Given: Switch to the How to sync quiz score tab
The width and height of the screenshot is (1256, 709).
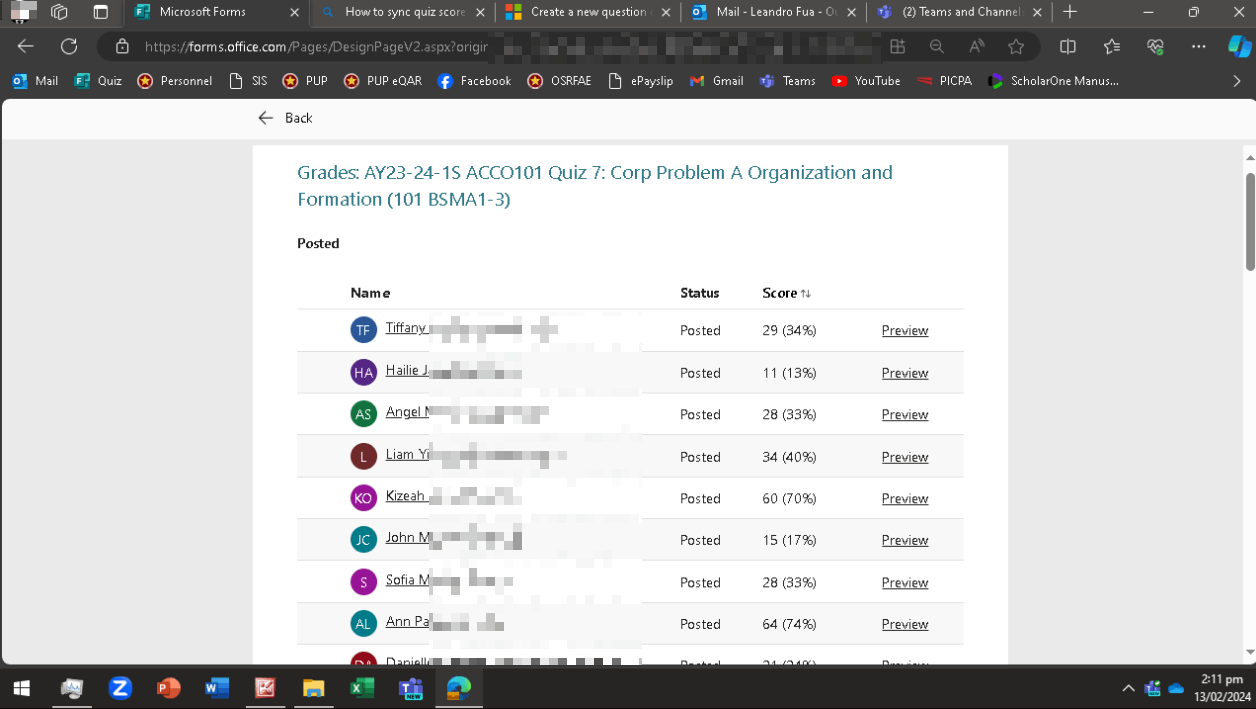Looking at the screenshot, I should 405,12.
